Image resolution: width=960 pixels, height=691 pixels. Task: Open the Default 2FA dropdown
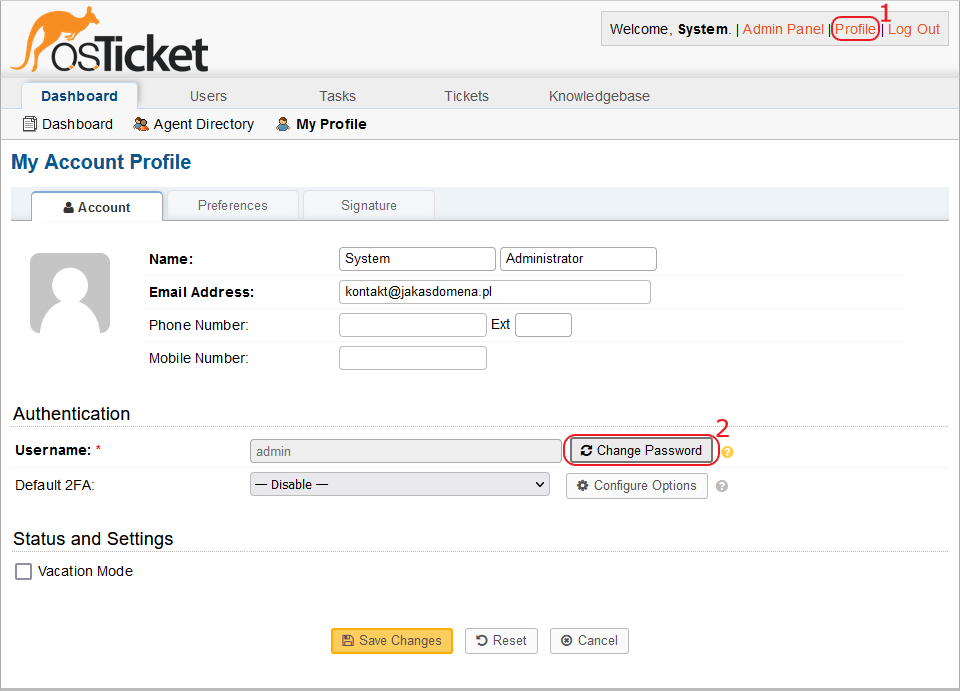click(400, 485)
